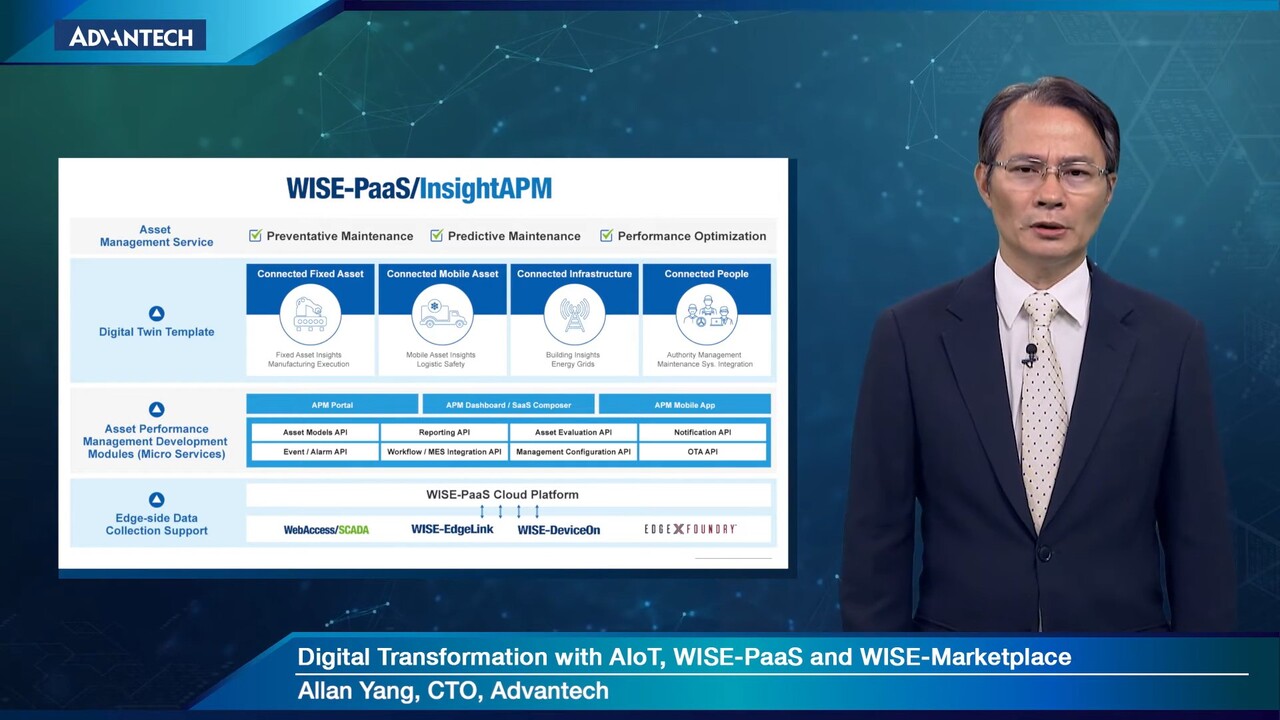This screenshot has height=720, width=1280.
Task: Toggle the Preventative Maintenance checkbox
Action: (x=255, y=236)
